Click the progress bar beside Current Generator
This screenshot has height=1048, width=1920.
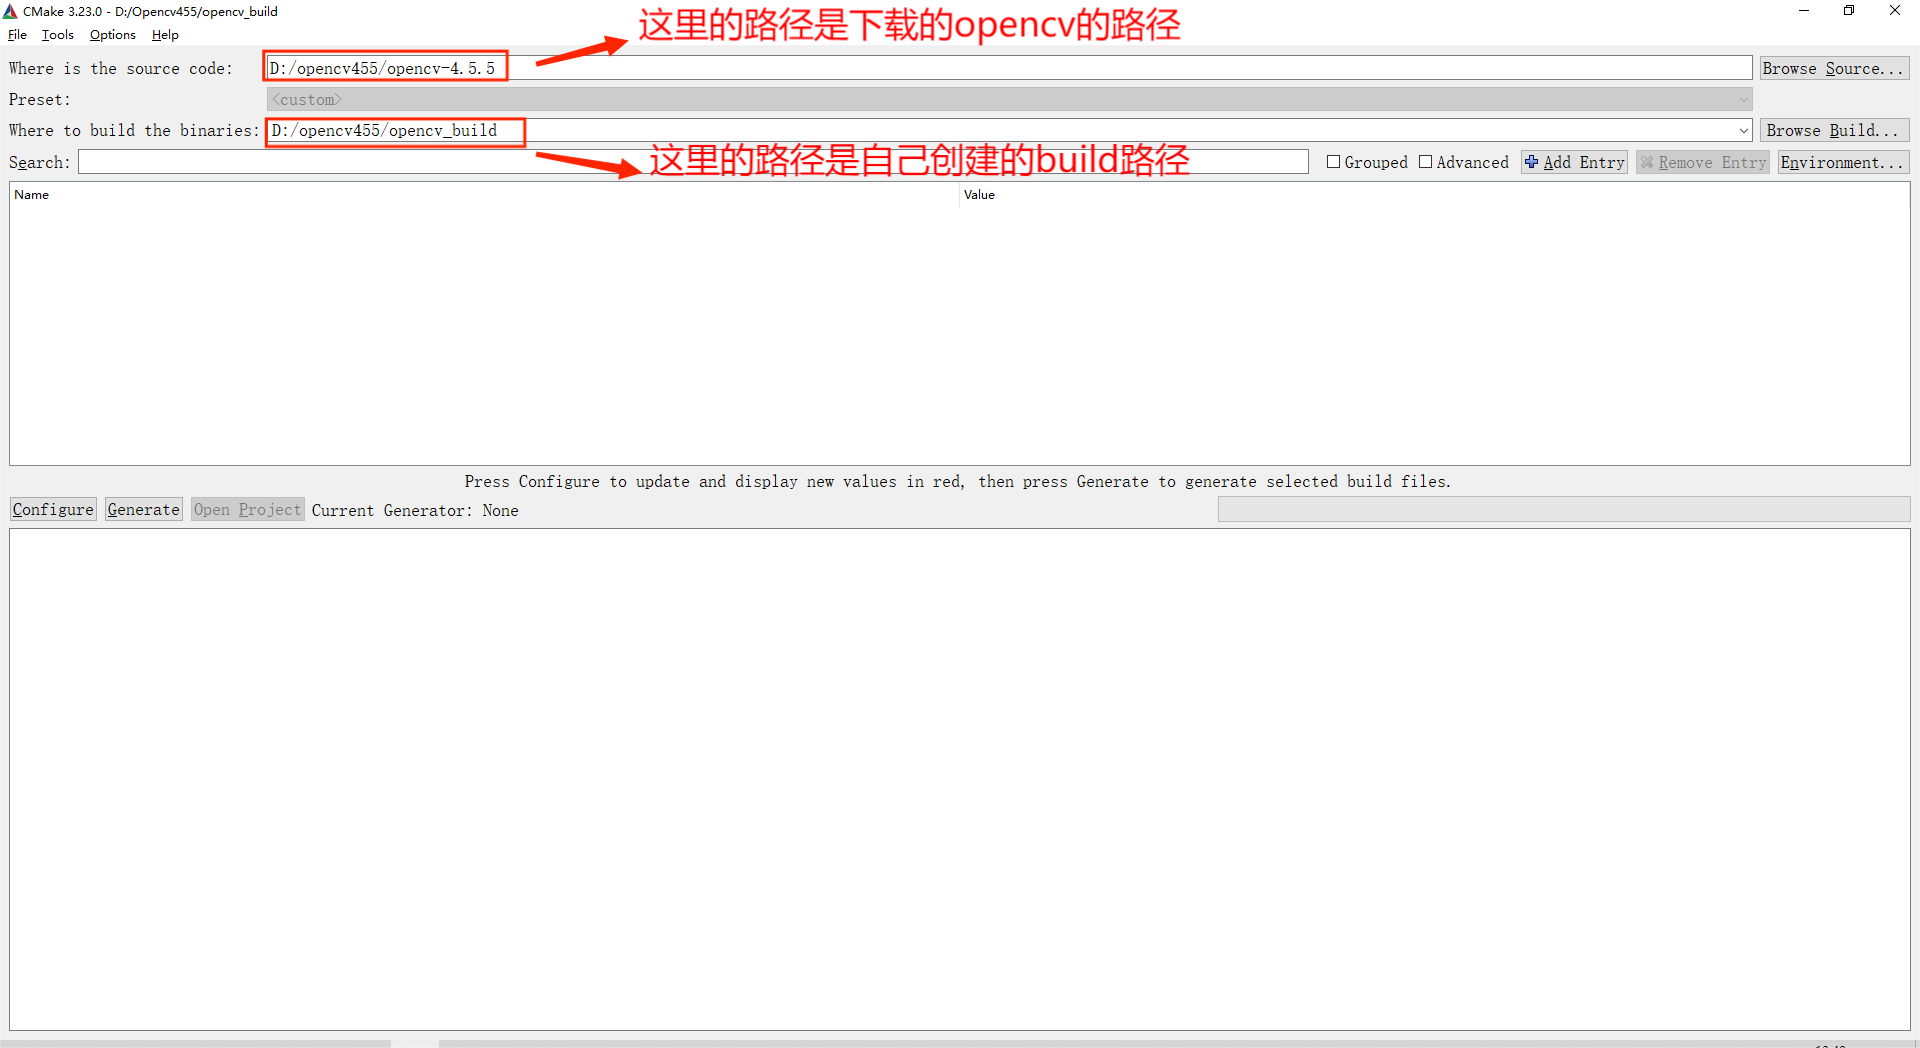pos(1563,510)
